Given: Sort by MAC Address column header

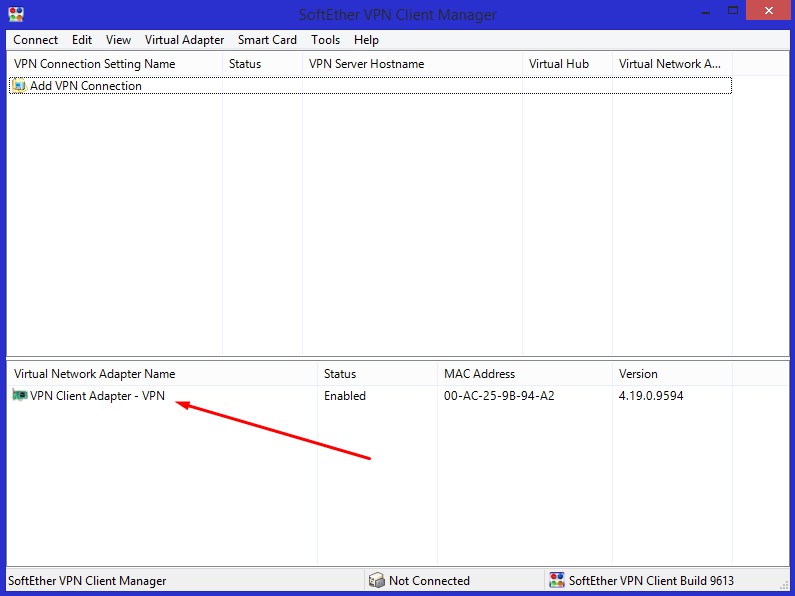Looking at the screenshot, I should [x=525, y=374].
